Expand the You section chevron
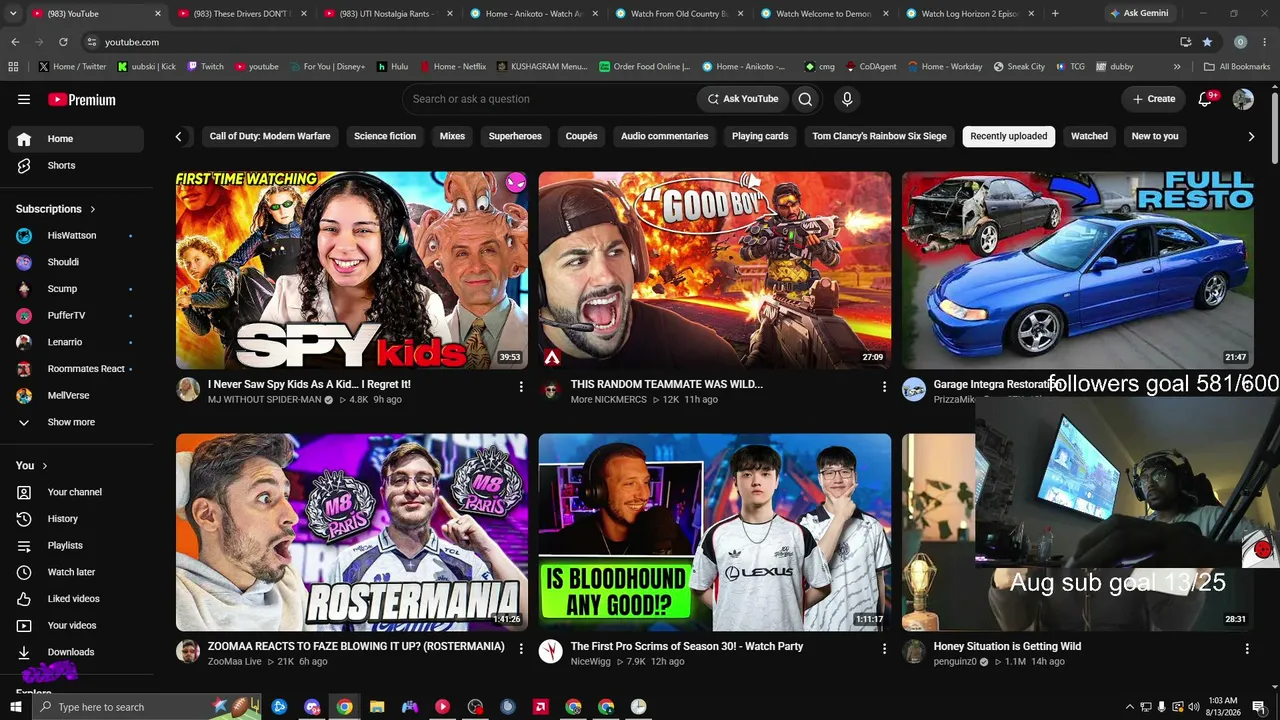The width and height of the screenshot is (1280, 720). click(x=45, y=466)
